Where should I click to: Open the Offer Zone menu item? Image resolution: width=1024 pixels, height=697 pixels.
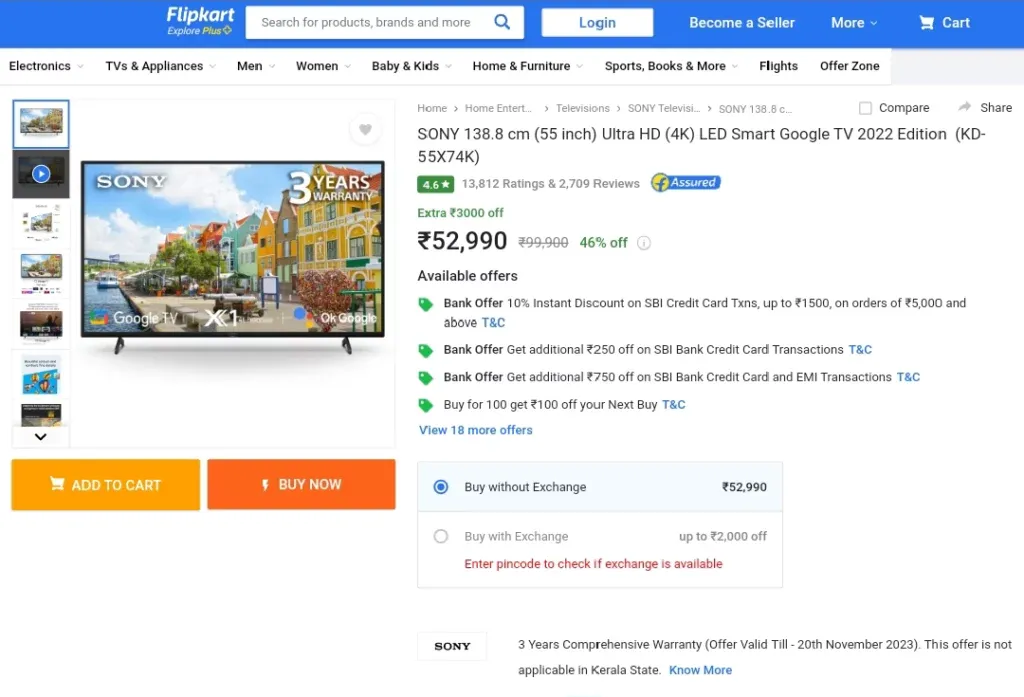click(850, 66)
